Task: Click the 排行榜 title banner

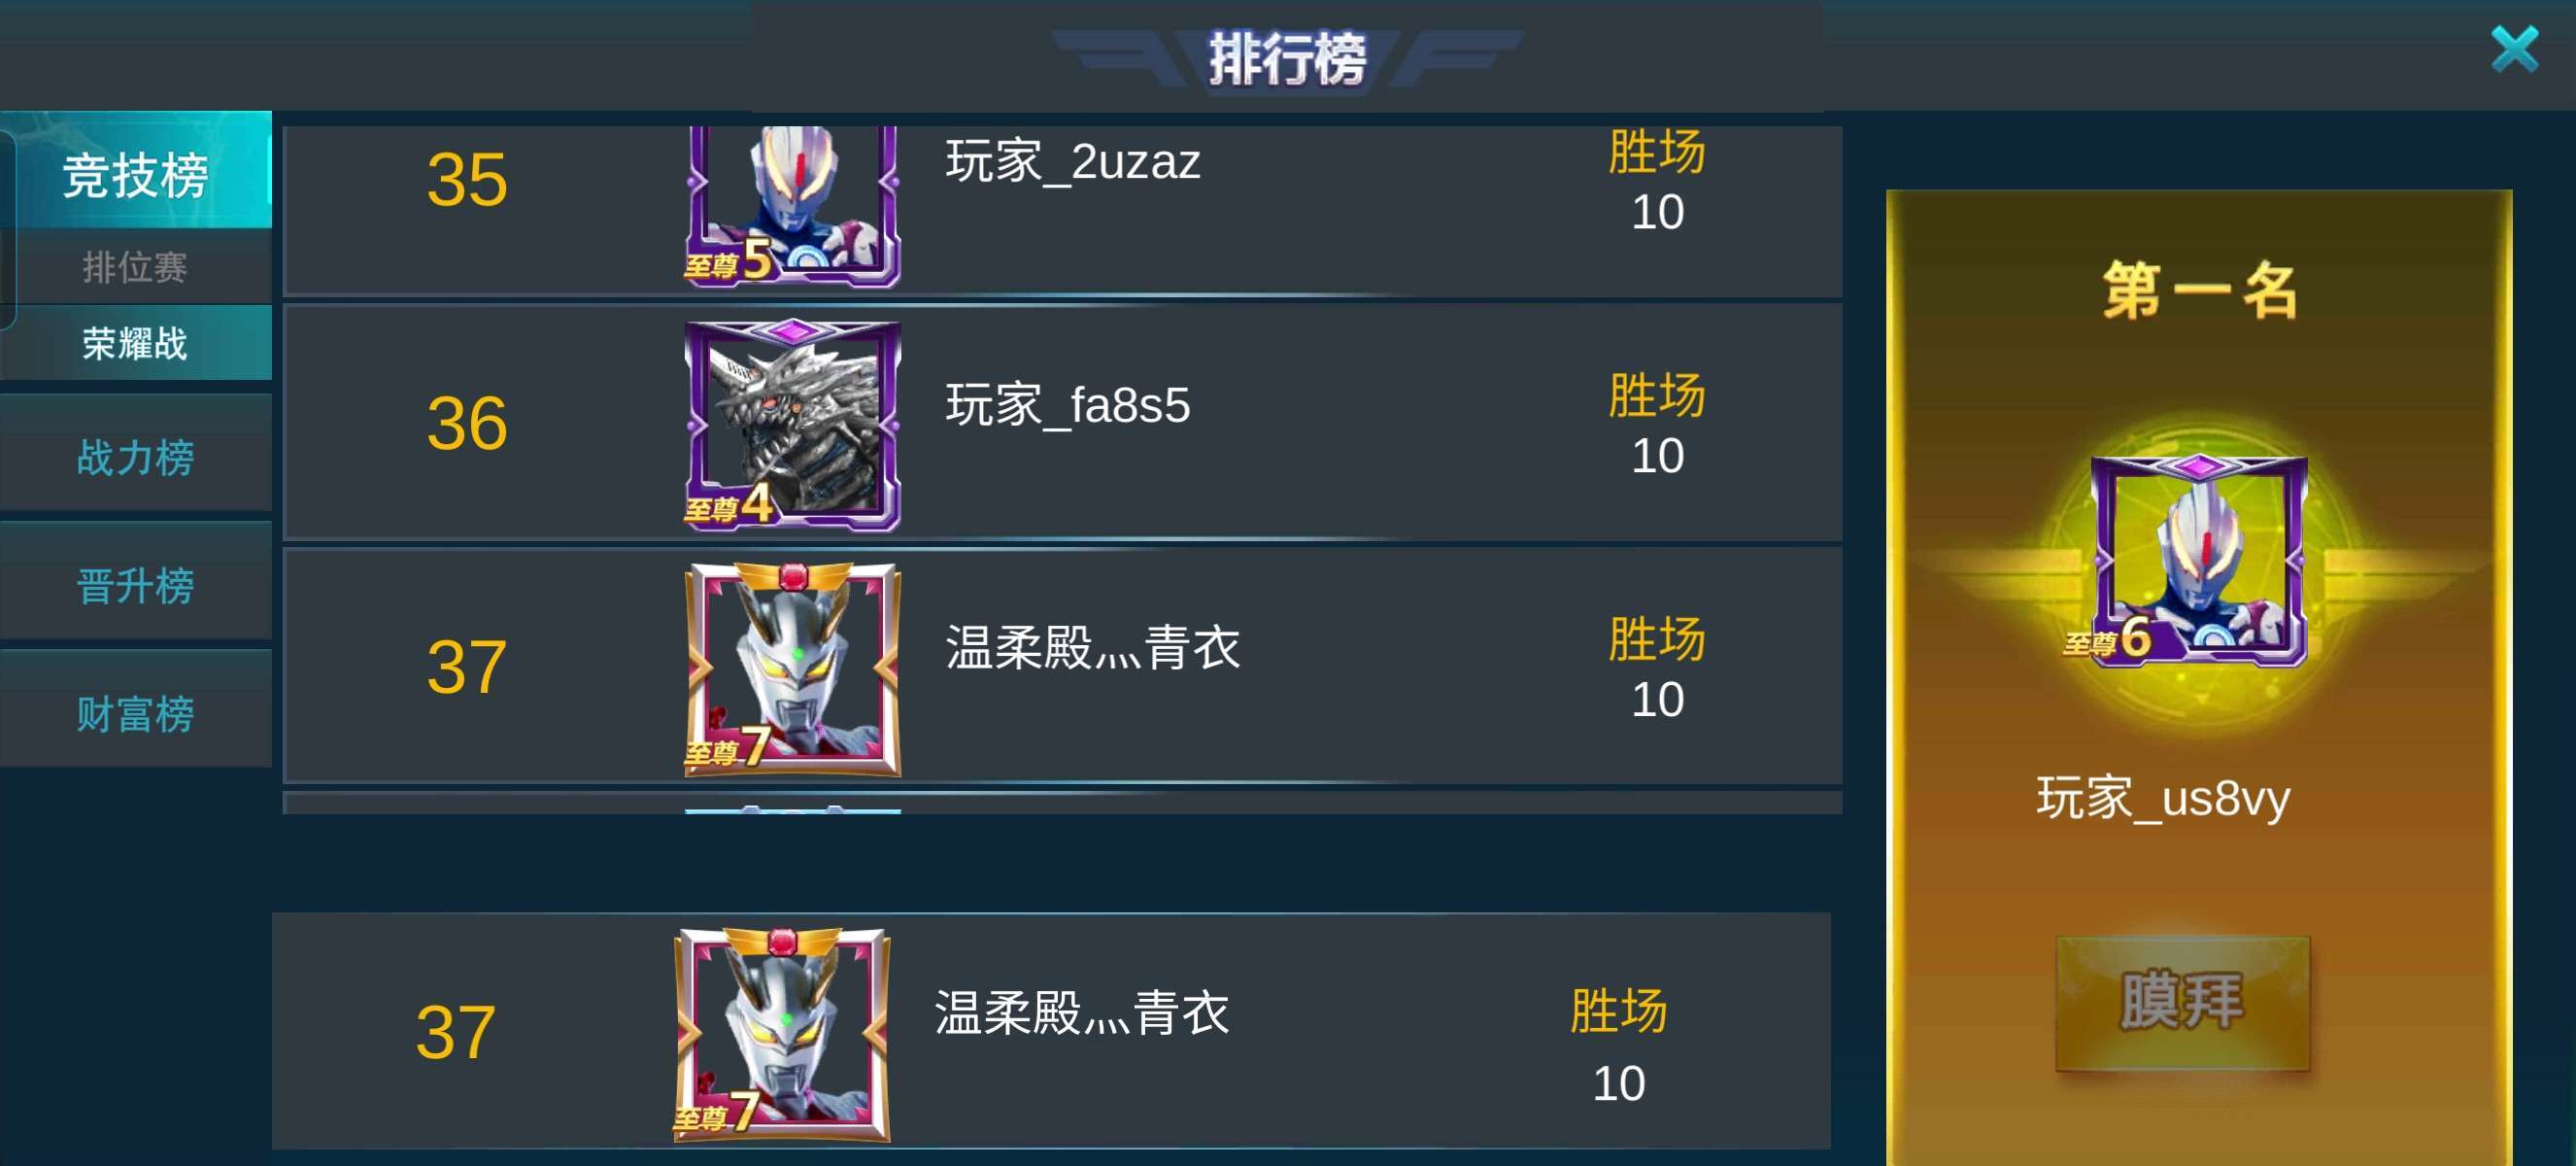Action: 1286,58
